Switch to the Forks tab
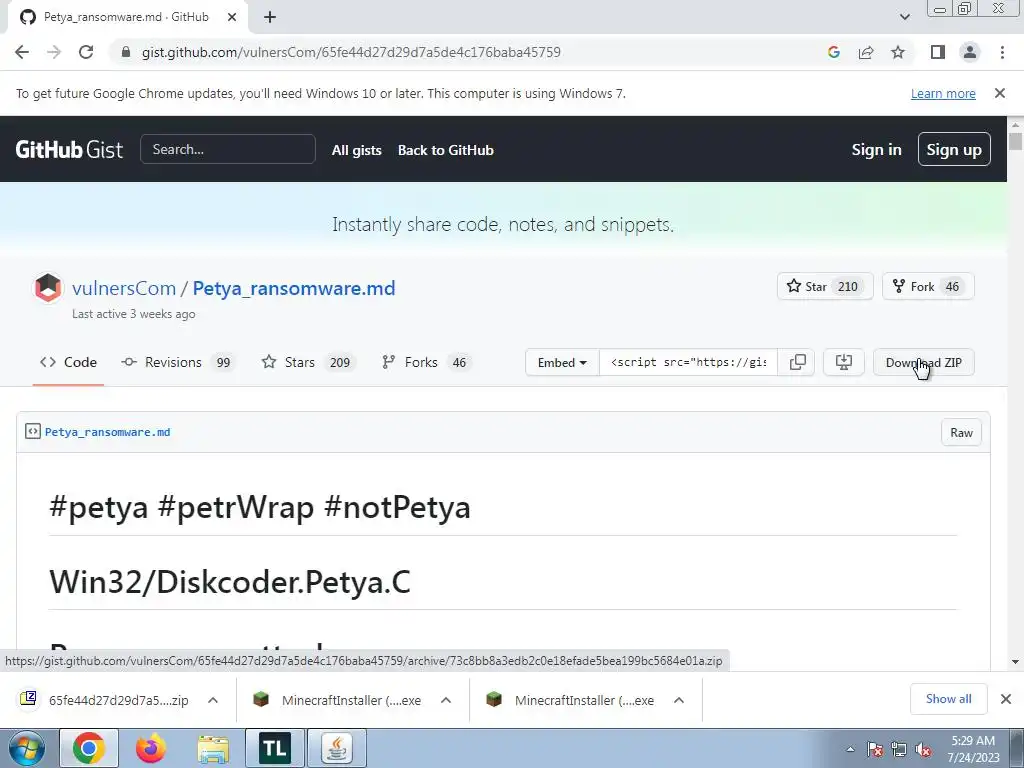 [425, 362]
